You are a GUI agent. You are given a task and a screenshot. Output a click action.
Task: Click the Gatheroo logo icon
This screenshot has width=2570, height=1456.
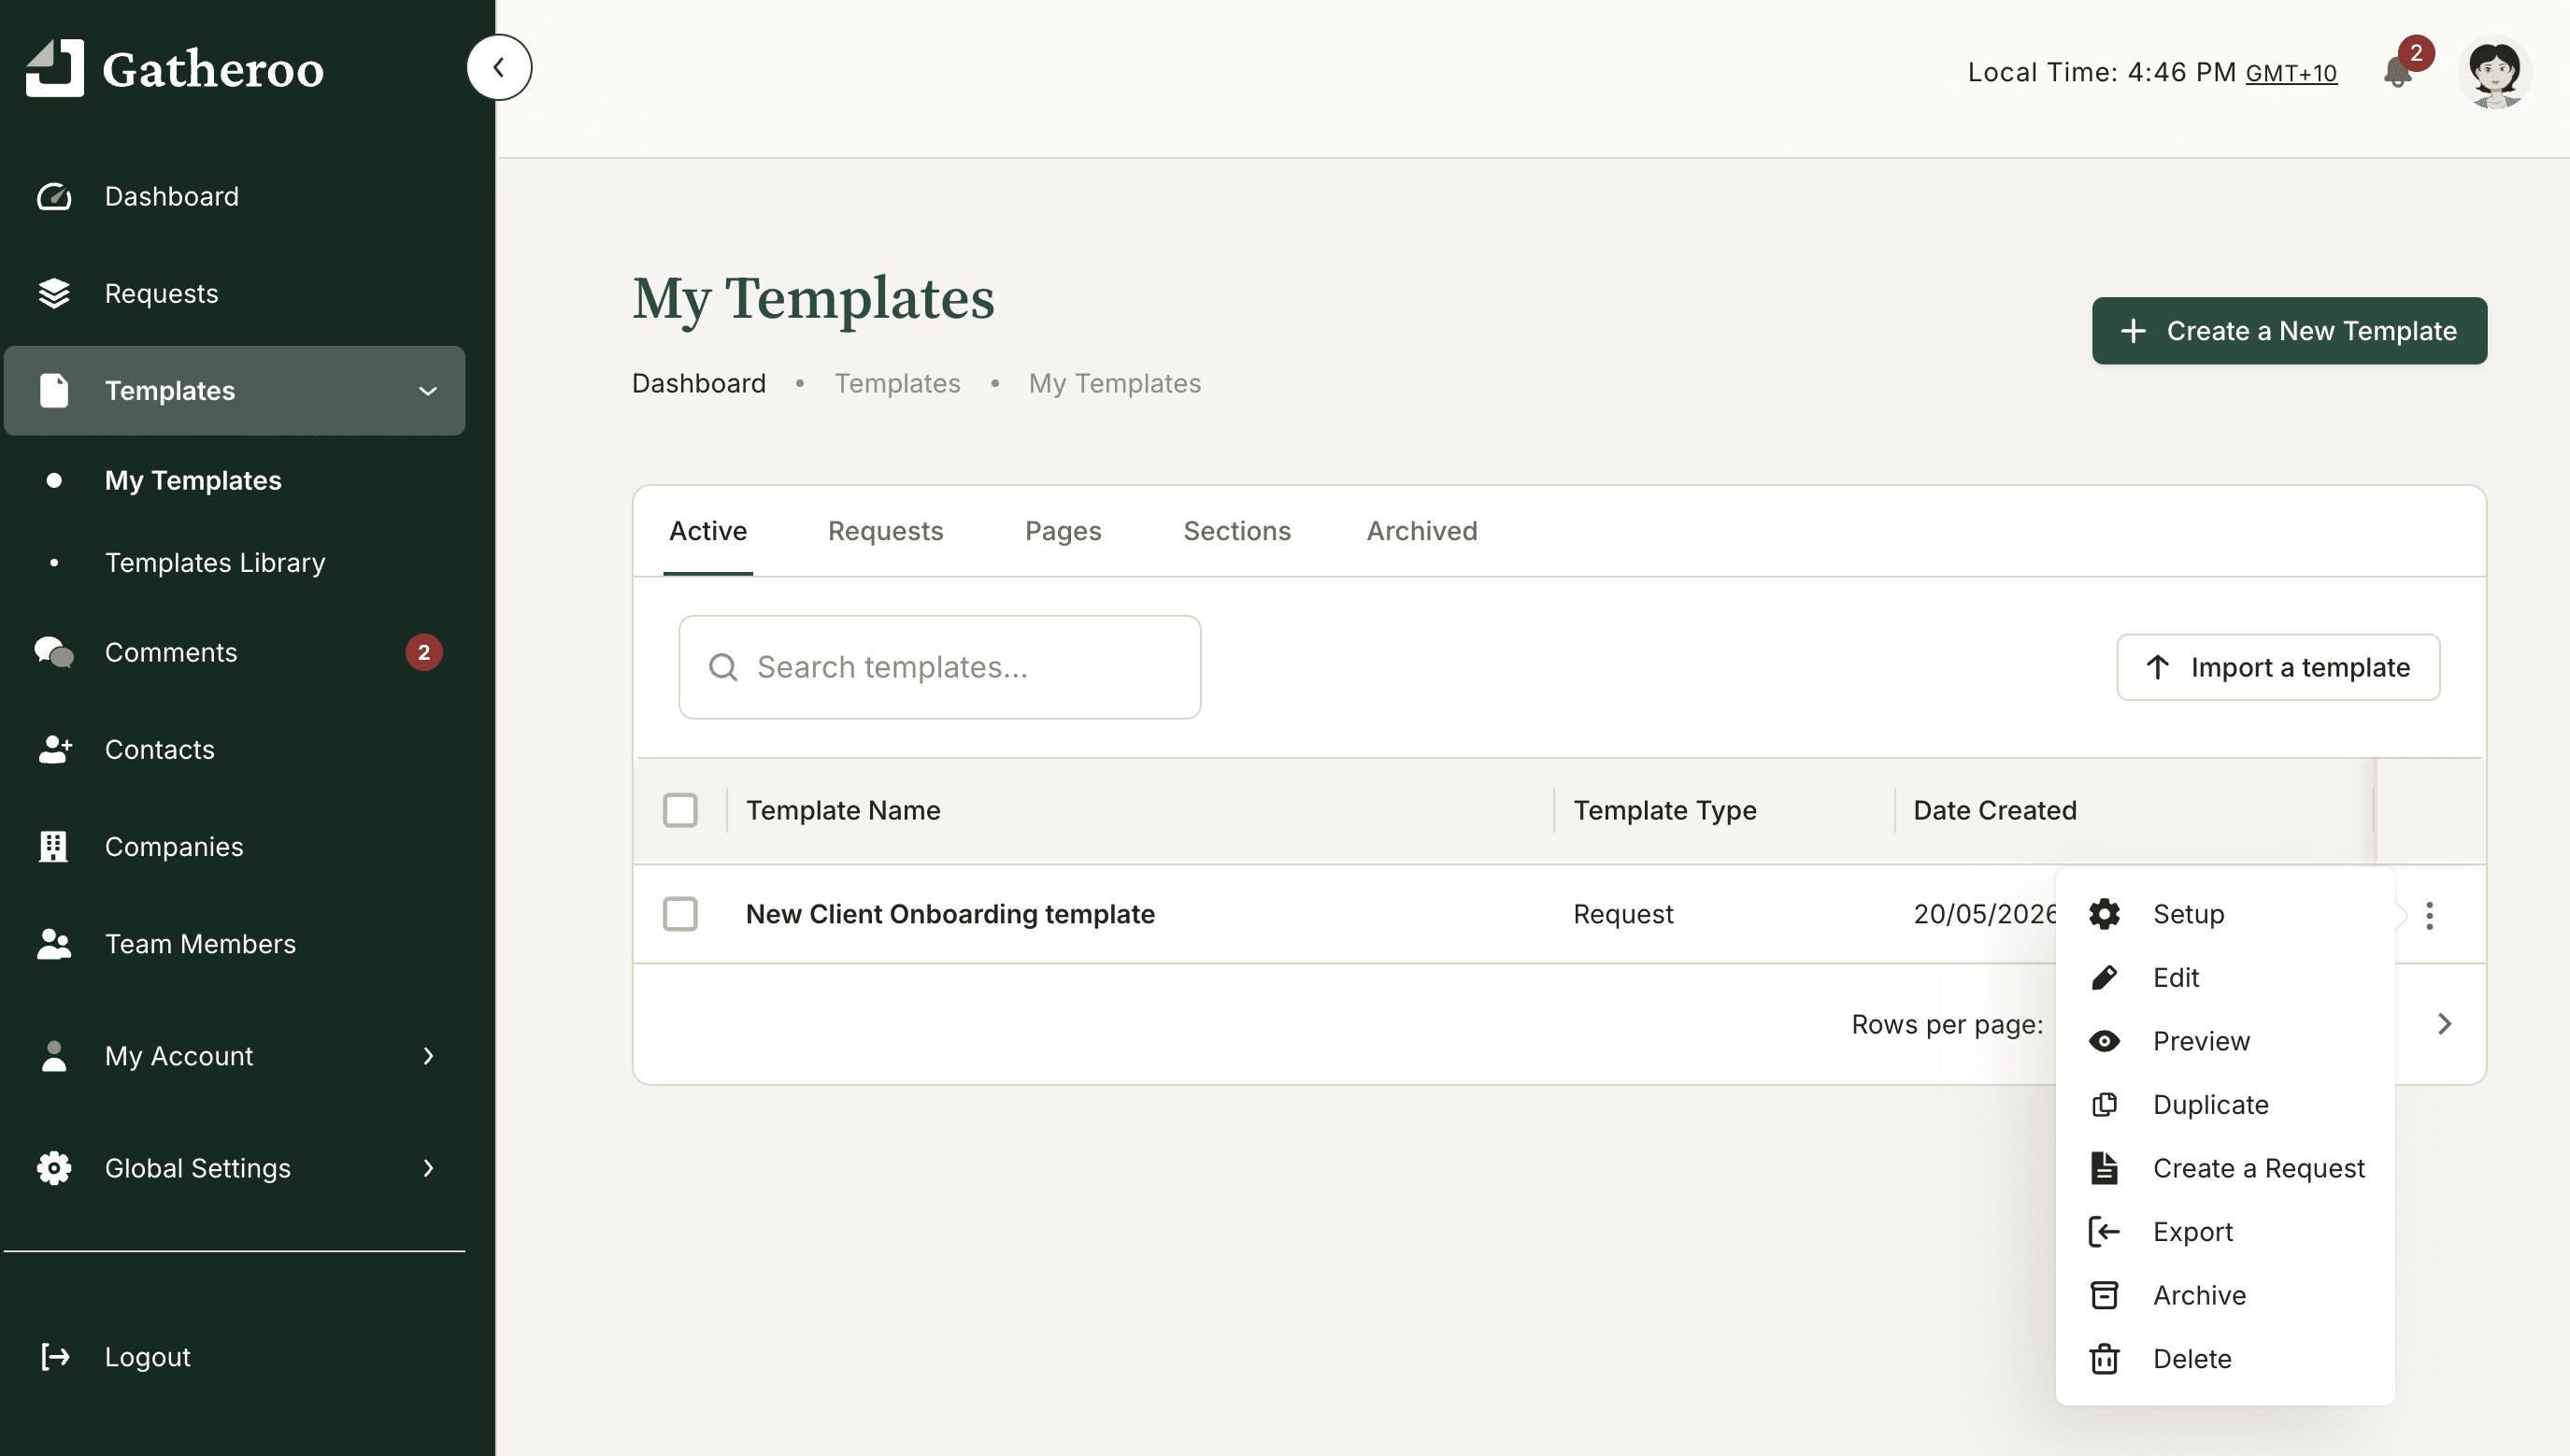coord(54,68)
